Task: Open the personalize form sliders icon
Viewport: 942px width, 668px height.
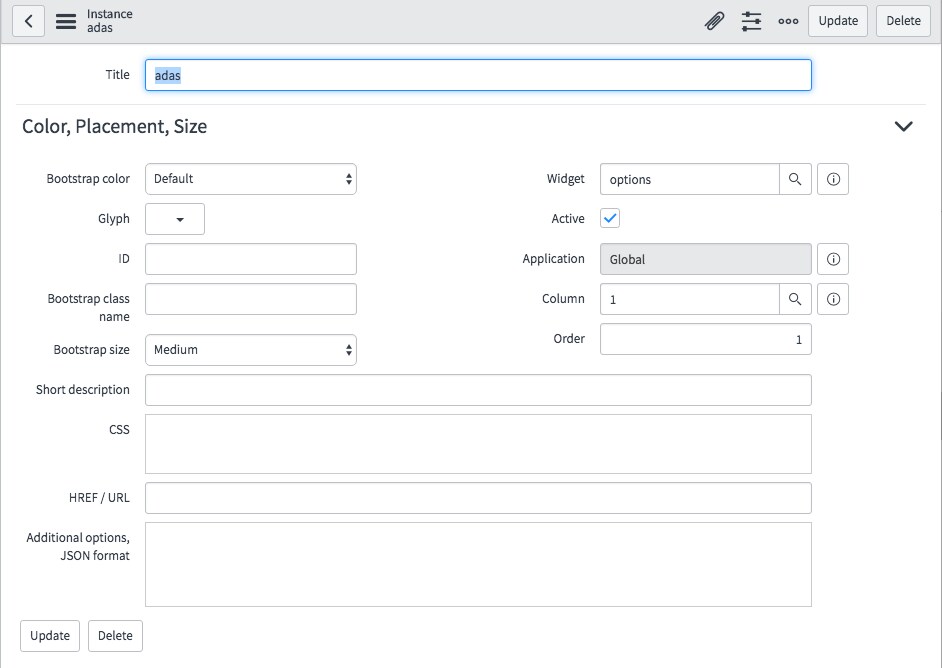Action: 751,21
